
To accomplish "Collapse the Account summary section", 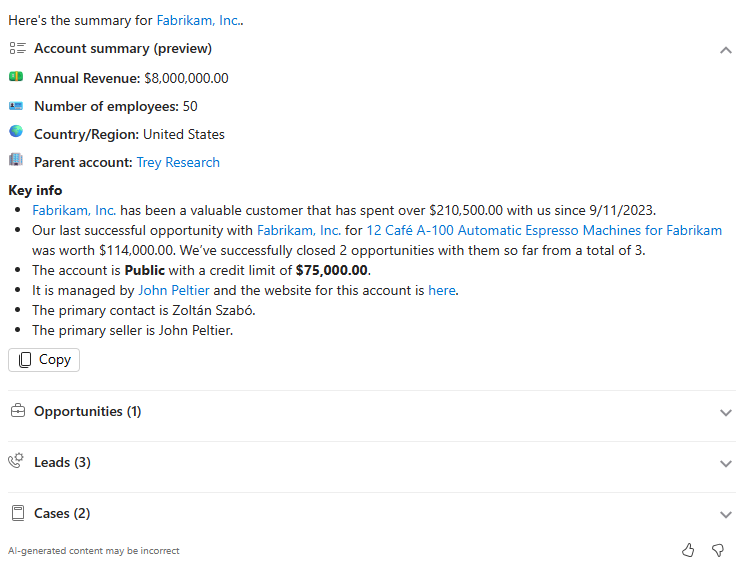I will click(726, 49).
